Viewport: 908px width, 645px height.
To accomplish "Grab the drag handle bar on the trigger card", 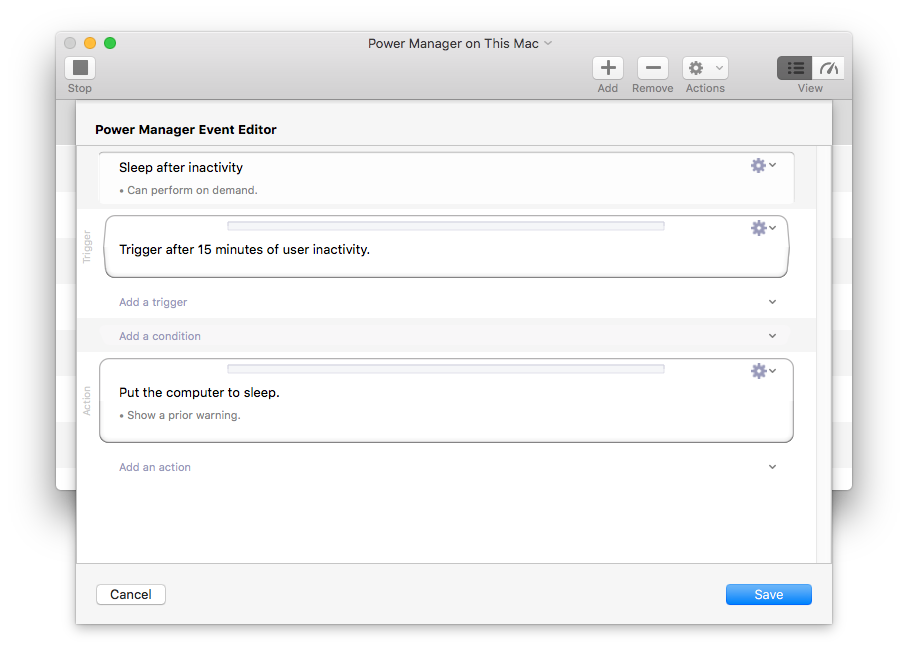I will tap(446, 226).
